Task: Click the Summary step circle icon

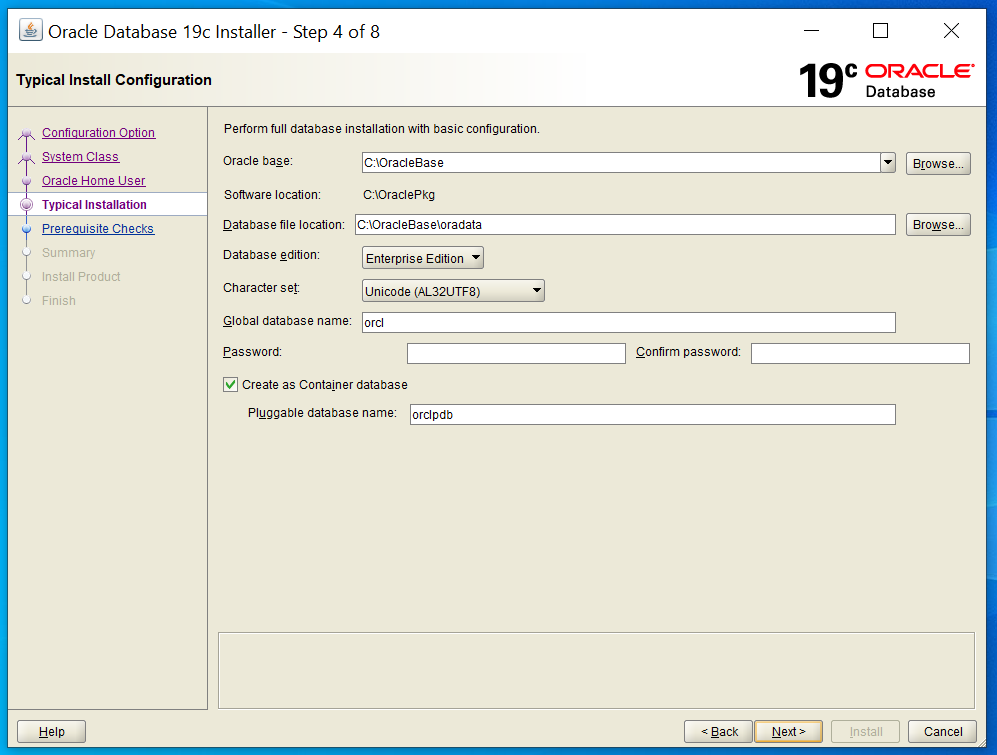Action: 27,252
